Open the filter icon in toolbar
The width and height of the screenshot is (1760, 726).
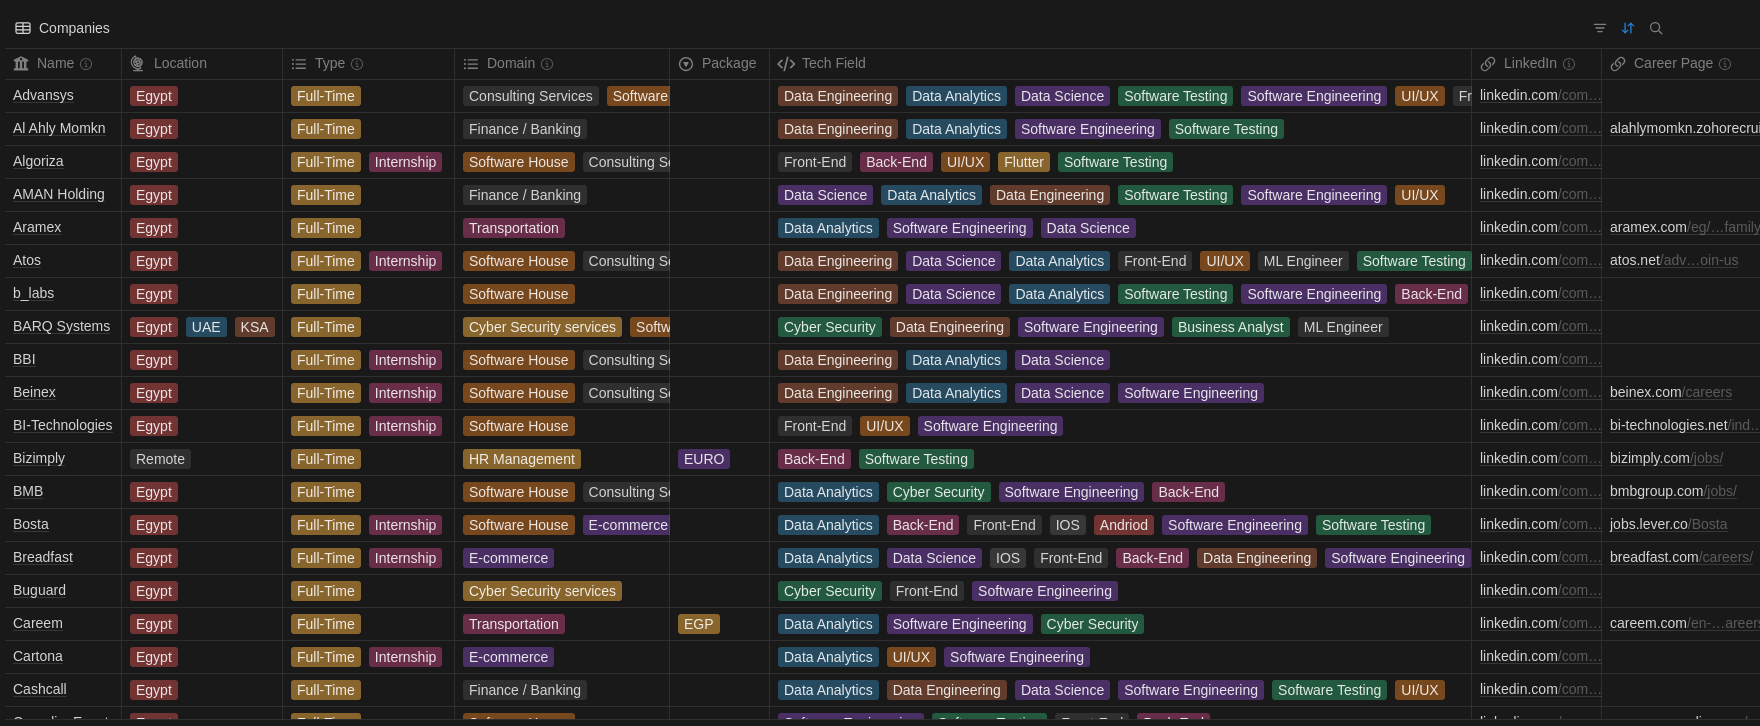[x=1600, y=28]
